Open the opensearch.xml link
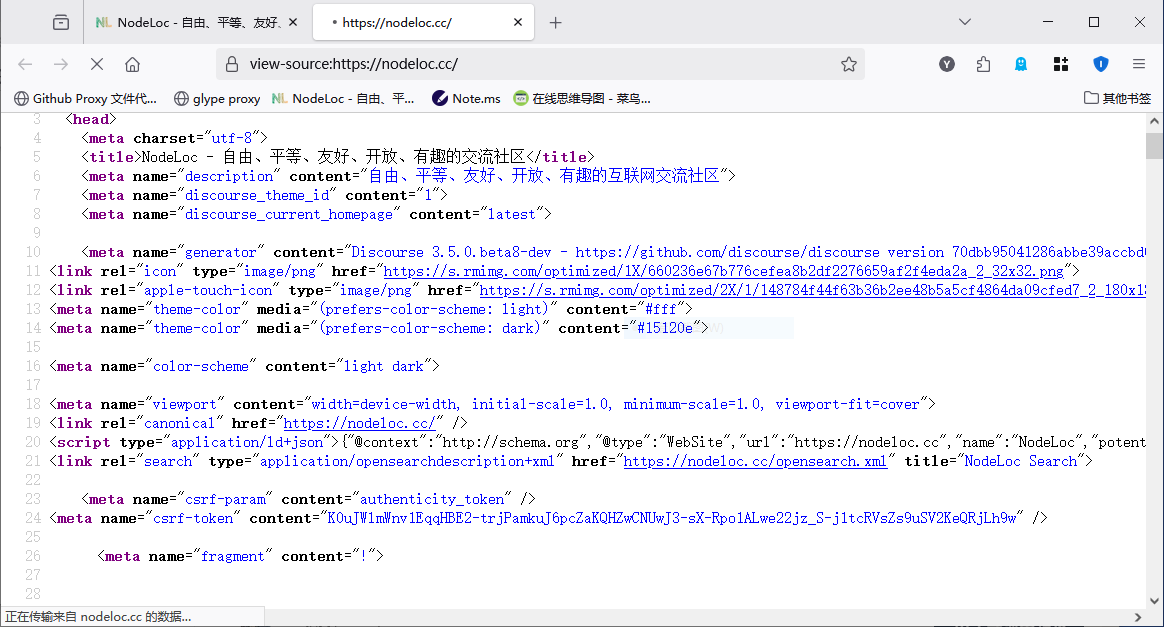1164x627 pixels. point(755,462)
